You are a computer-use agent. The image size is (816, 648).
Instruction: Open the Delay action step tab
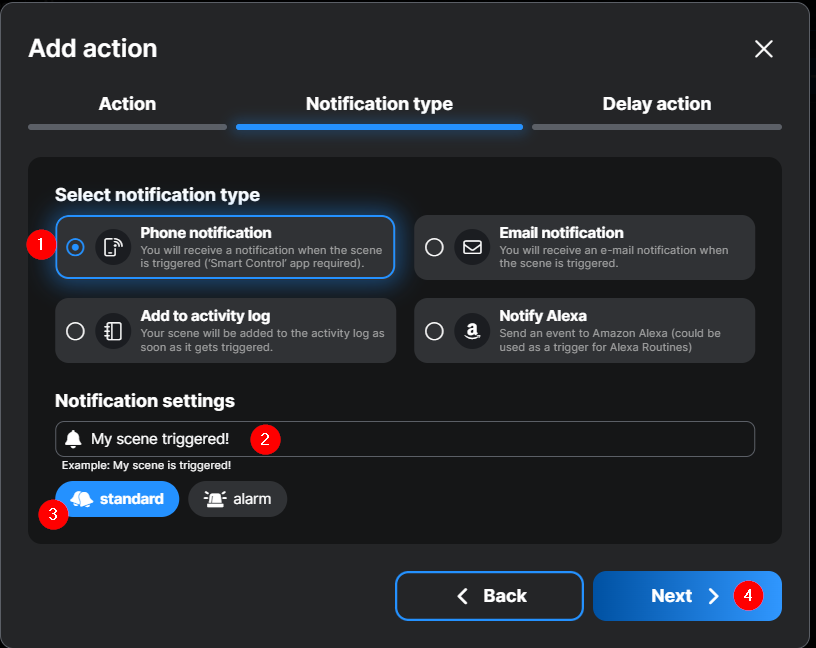tap(656, 104)
